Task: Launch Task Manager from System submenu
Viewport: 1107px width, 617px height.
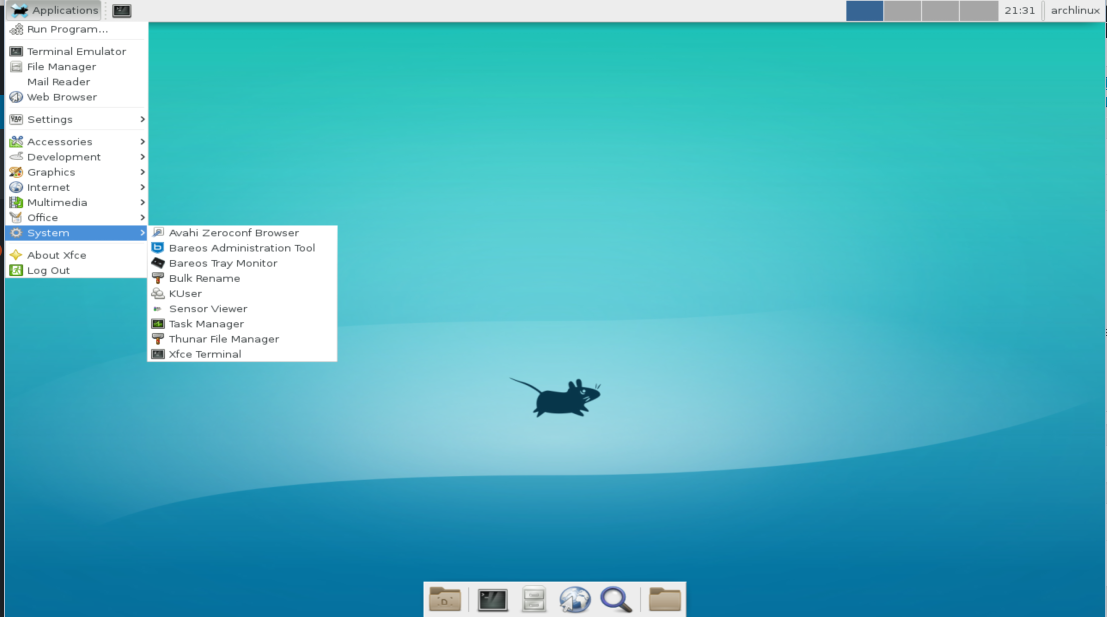Action: click(242, 324)
